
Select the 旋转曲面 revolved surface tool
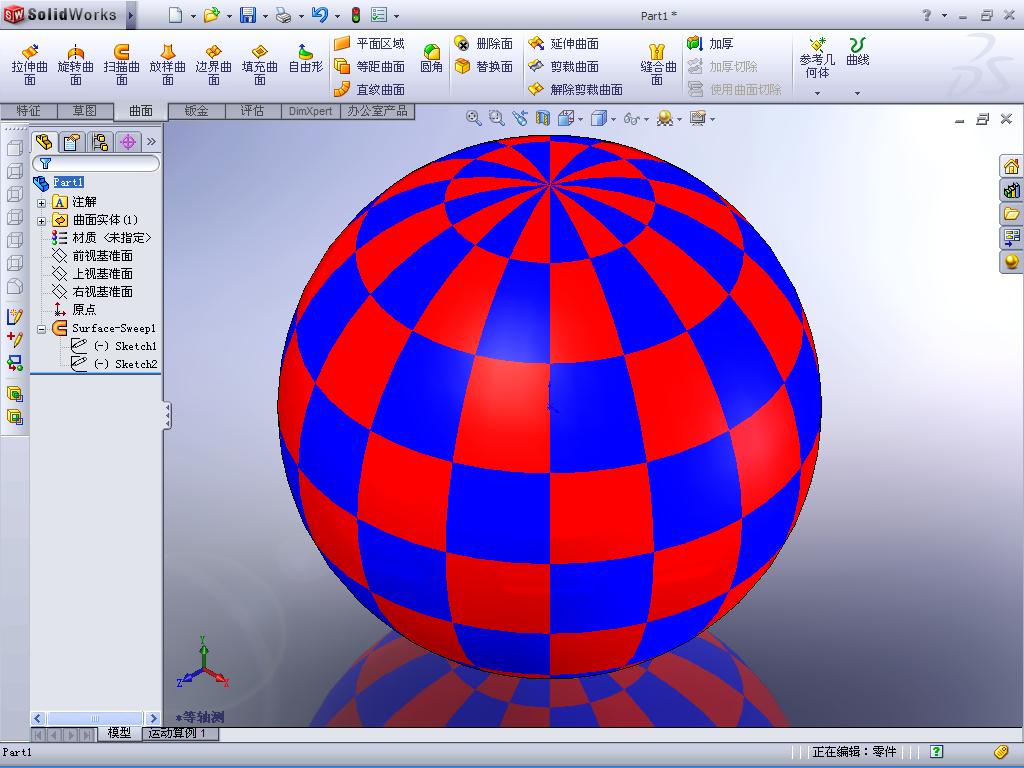76,64
